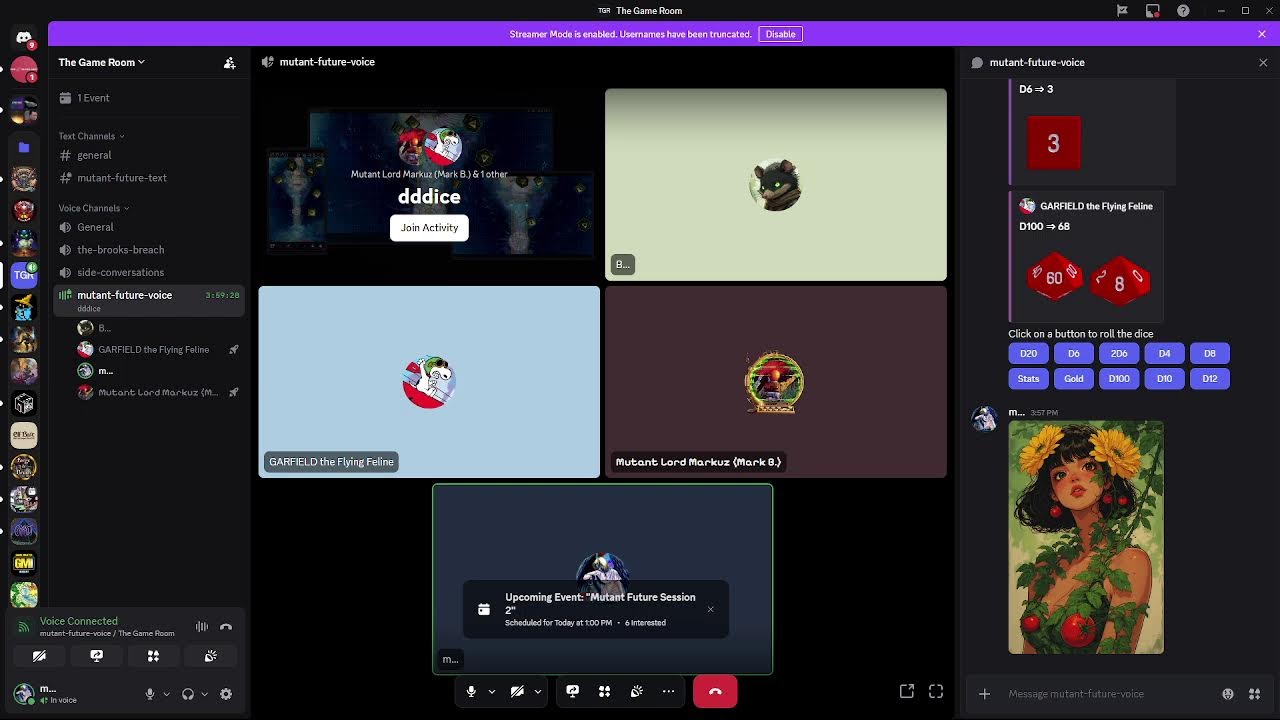Screen dimensions: 1280x720
Task: Launch an activity from call control bar
Action: [604, 691]
